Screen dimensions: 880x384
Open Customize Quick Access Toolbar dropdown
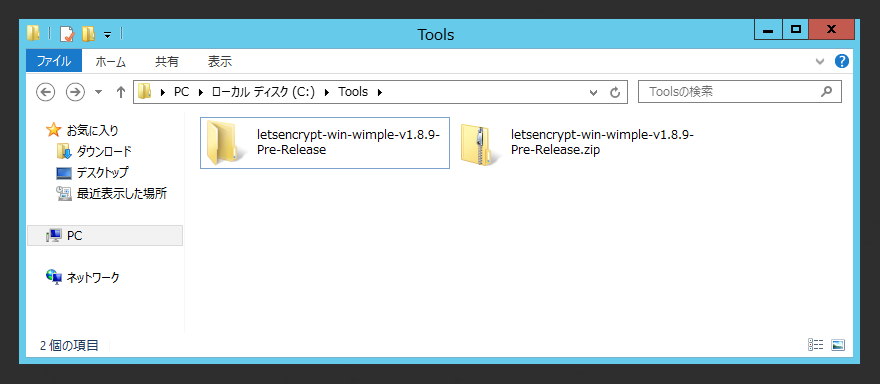[108, 35]
